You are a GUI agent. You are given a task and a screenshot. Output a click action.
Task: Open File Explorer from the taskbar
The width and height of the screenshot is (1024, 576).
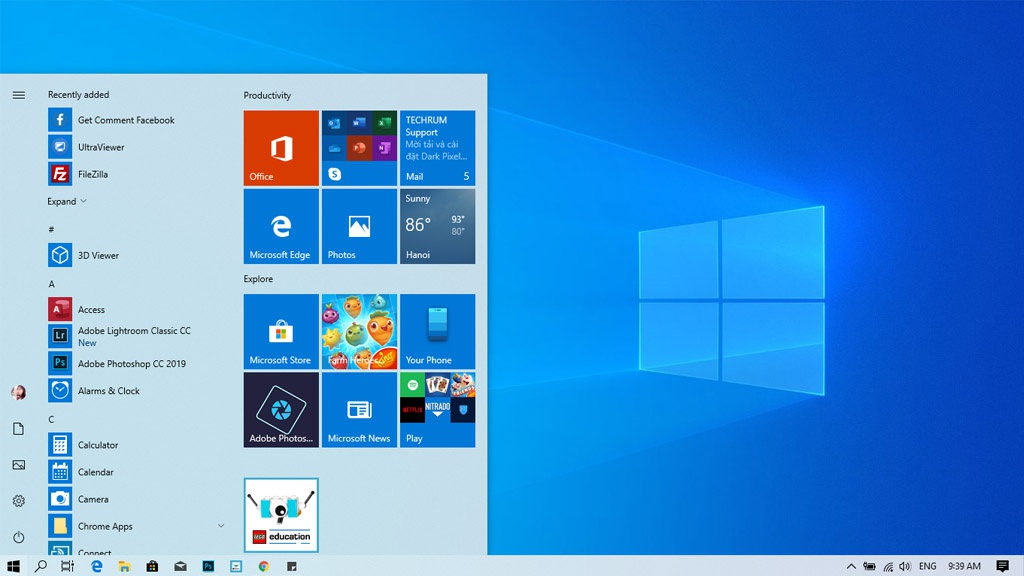point(124,566)
